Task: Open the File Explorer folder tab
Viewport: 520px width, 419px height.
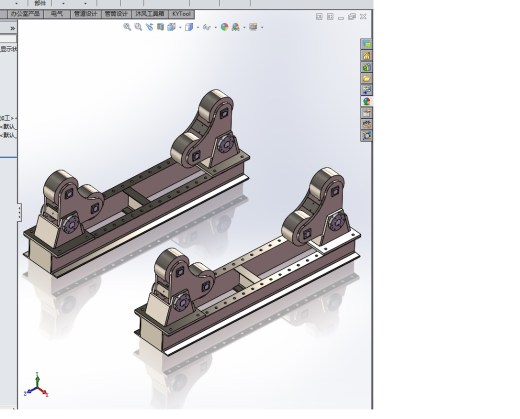Action: click(366, 78)
